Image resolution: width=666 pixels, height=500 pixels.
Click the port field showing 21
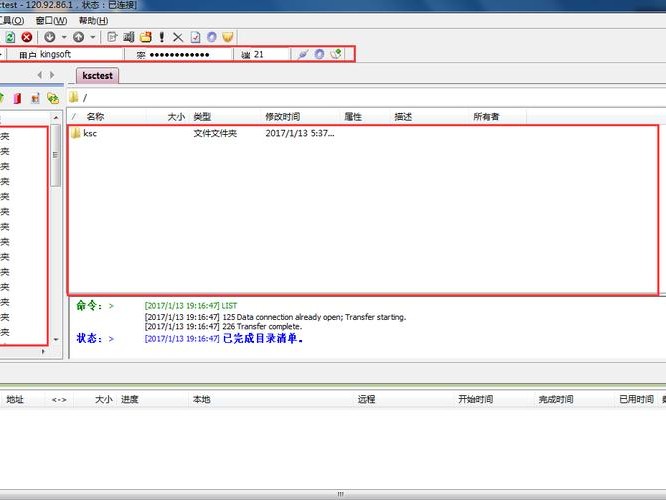tap(271, 54)
